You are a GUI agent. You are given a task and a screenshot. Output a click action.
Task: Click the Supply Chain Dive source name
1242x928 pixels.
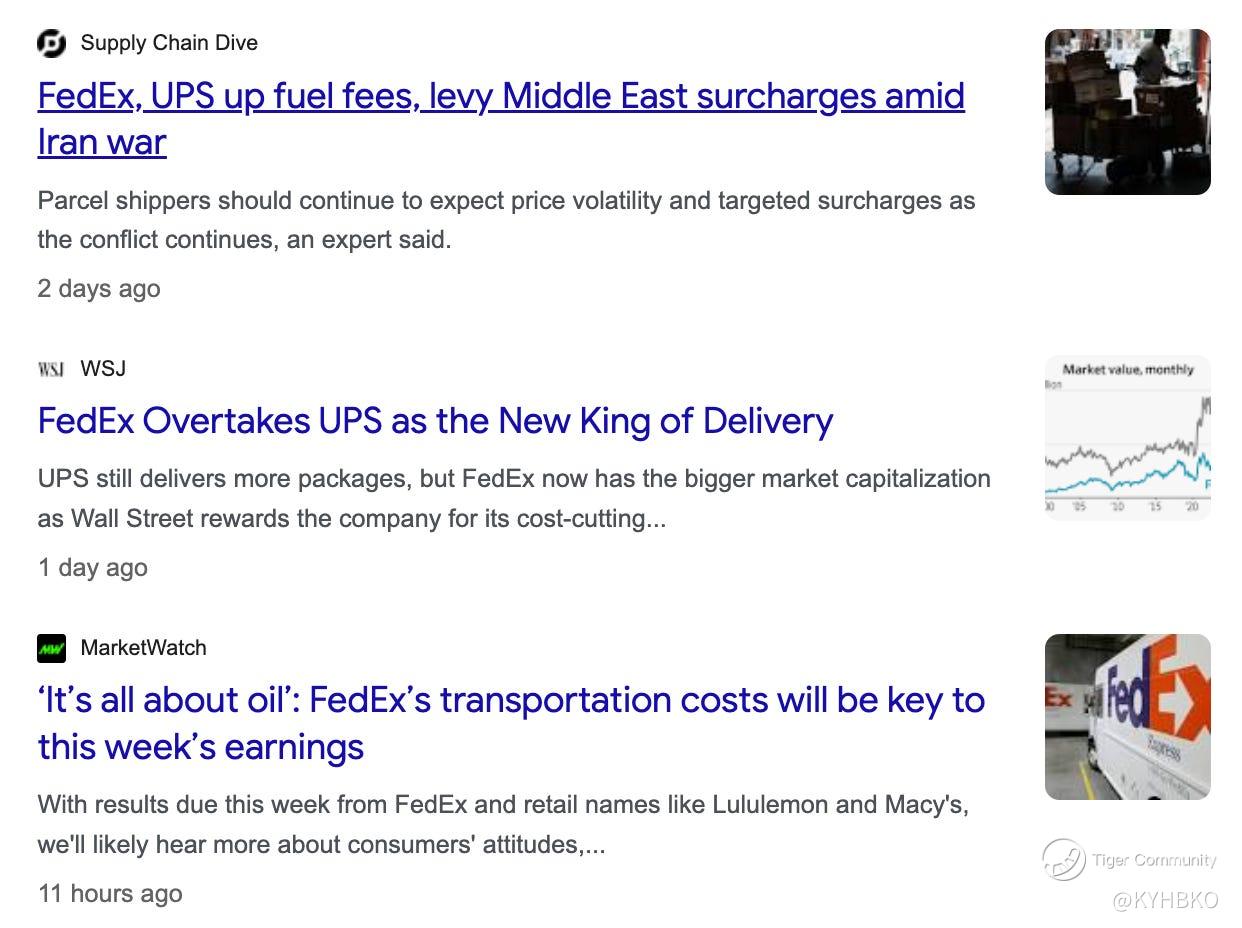(x=169, y=43)
